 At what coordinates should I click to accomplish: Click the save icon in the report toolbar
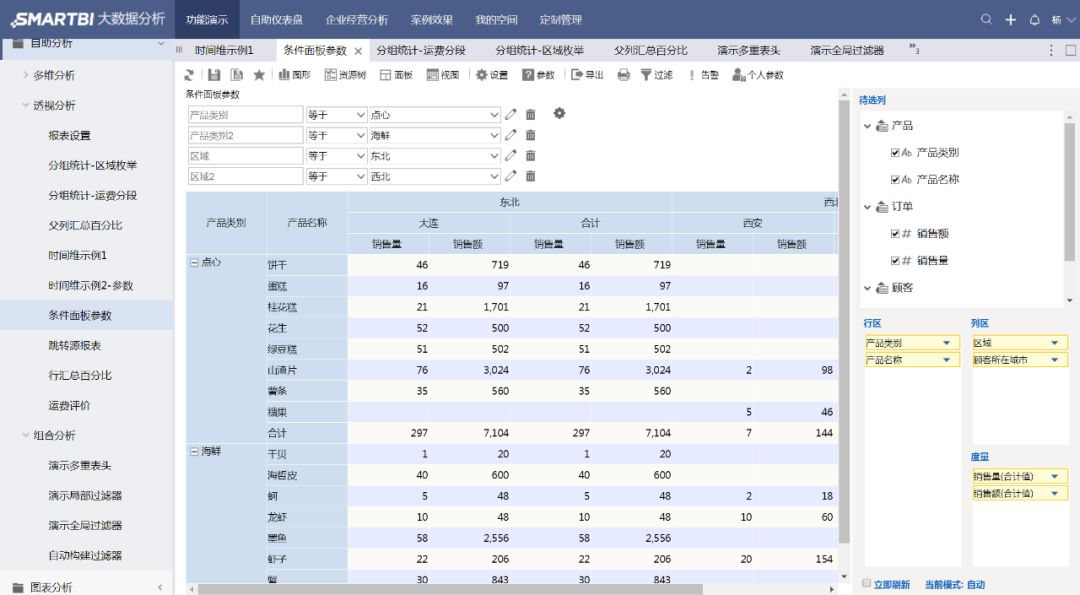(x=214, y=75)
